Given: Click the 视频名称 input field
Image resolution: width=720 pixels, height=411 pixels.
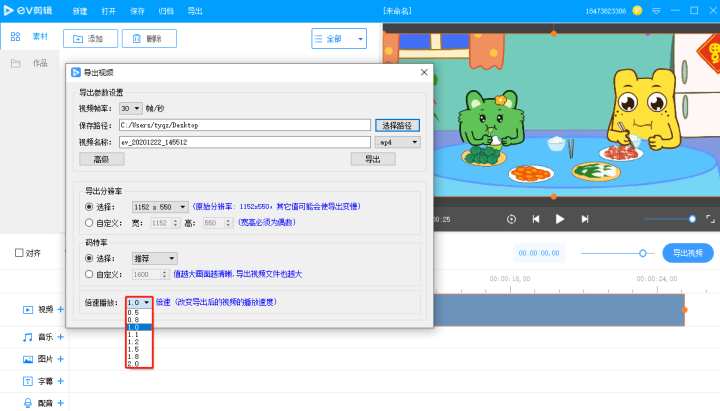Looking at the screenshot, I should click(245, 142).
